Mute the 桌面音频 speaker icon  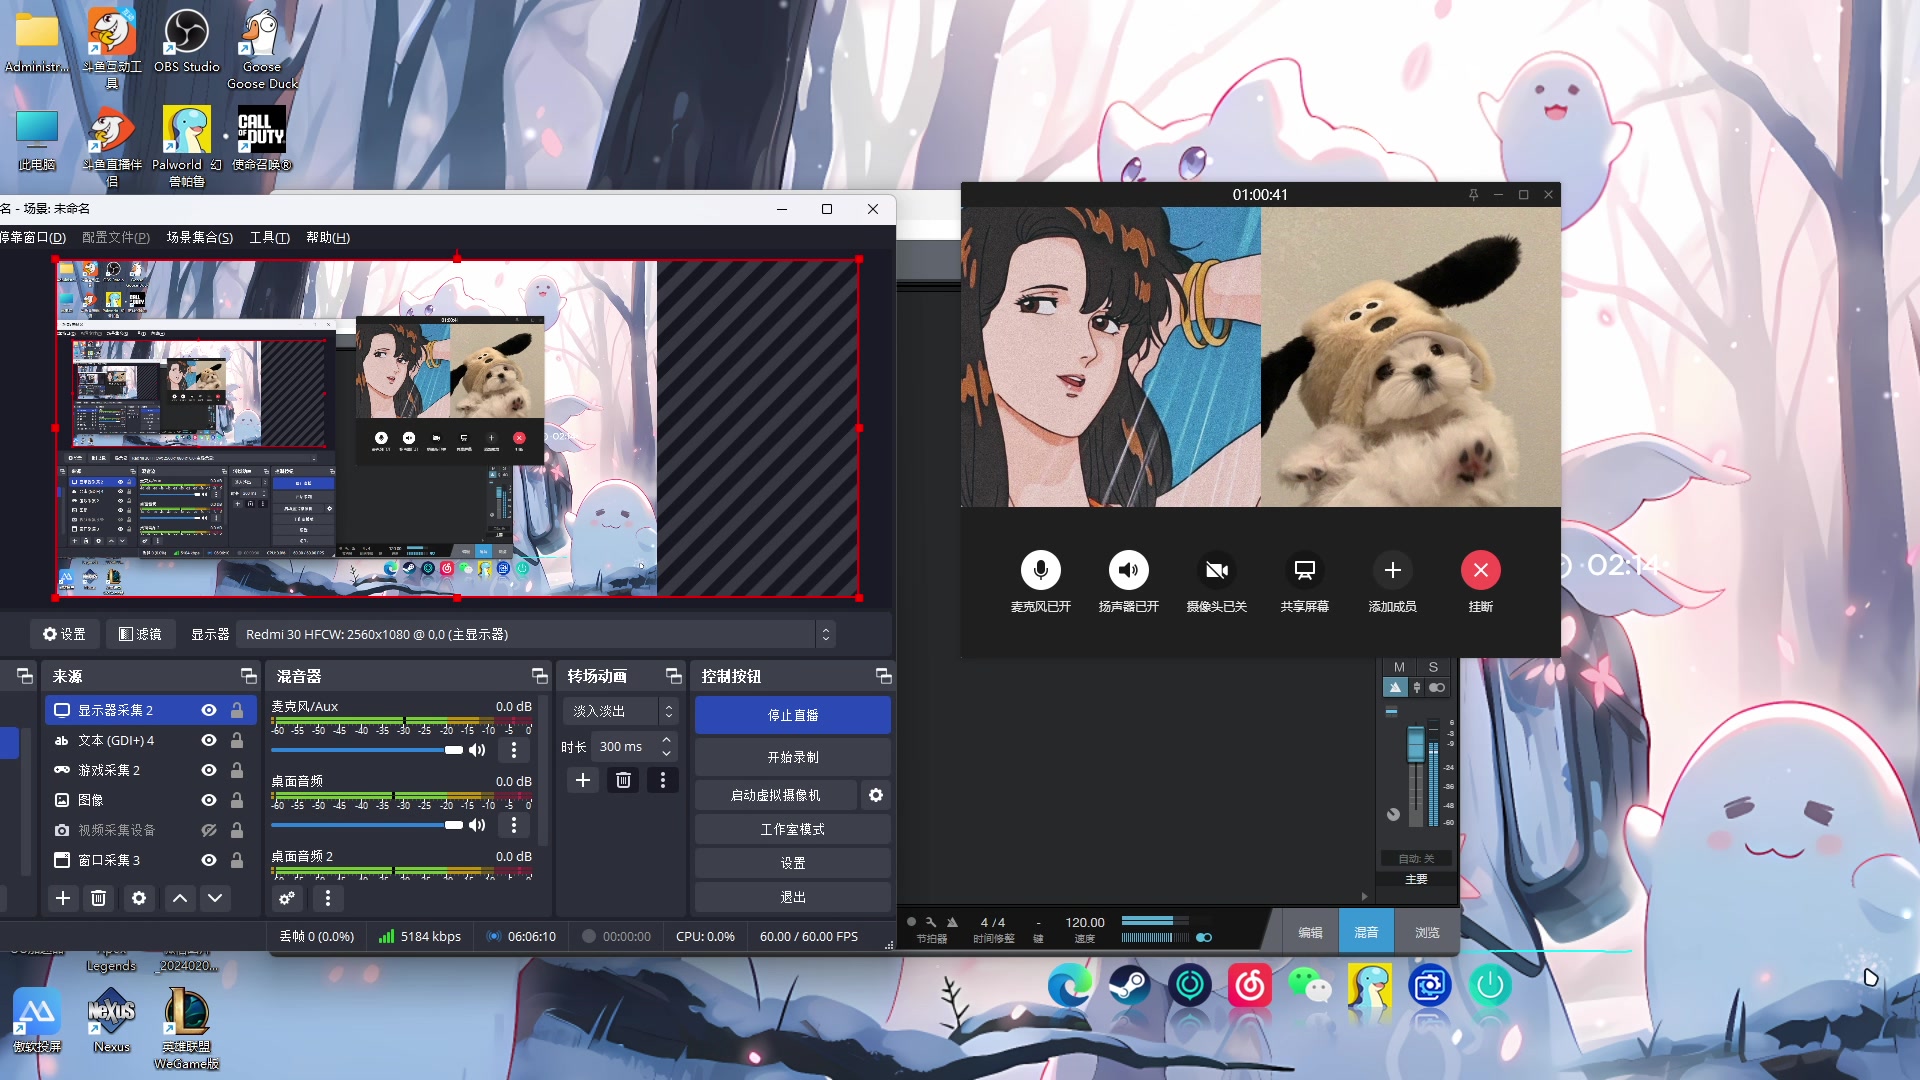point(477,825)
